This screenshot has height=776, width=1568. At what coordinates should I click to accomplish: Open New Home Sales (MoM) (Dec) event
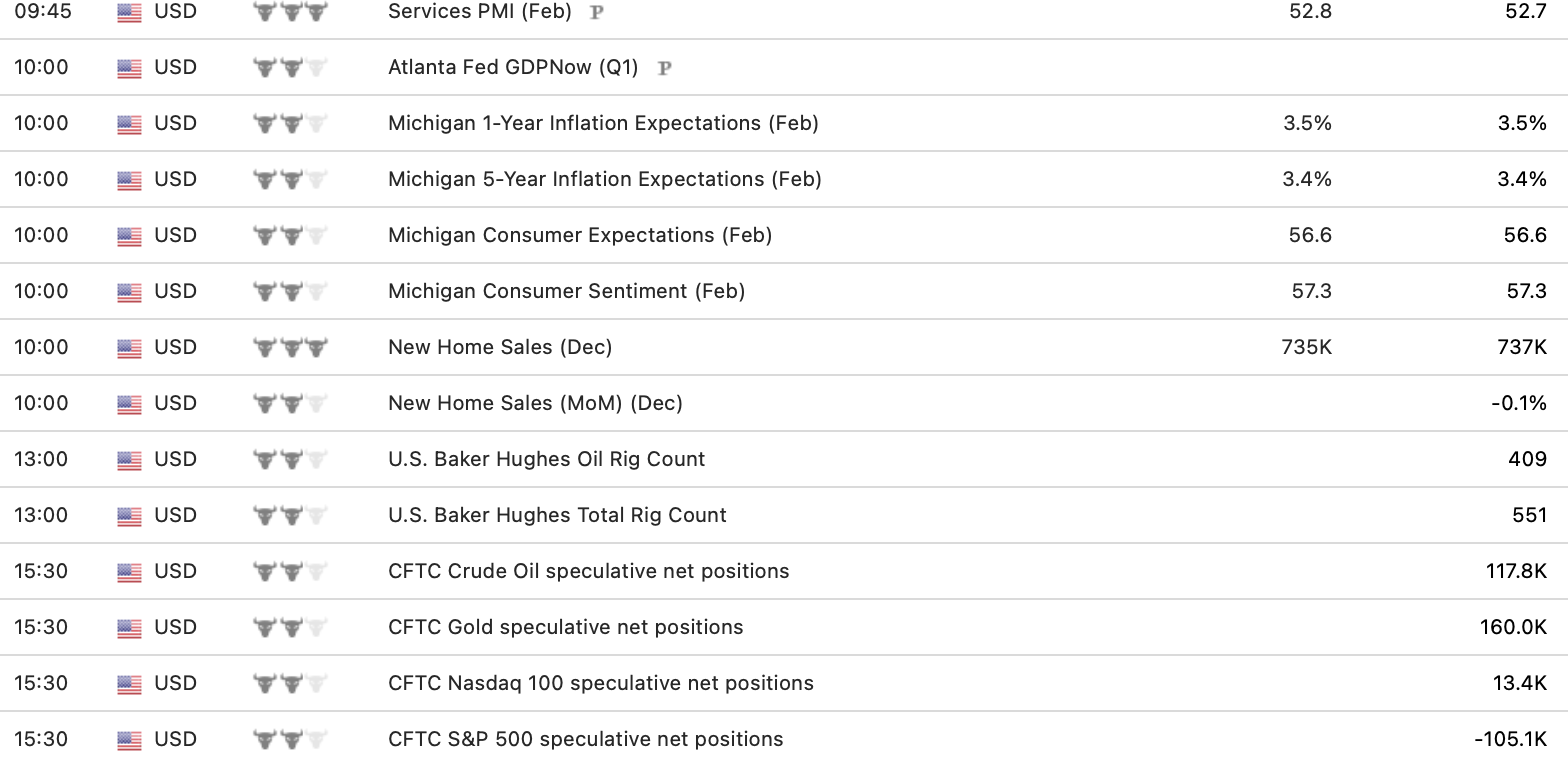535,404
